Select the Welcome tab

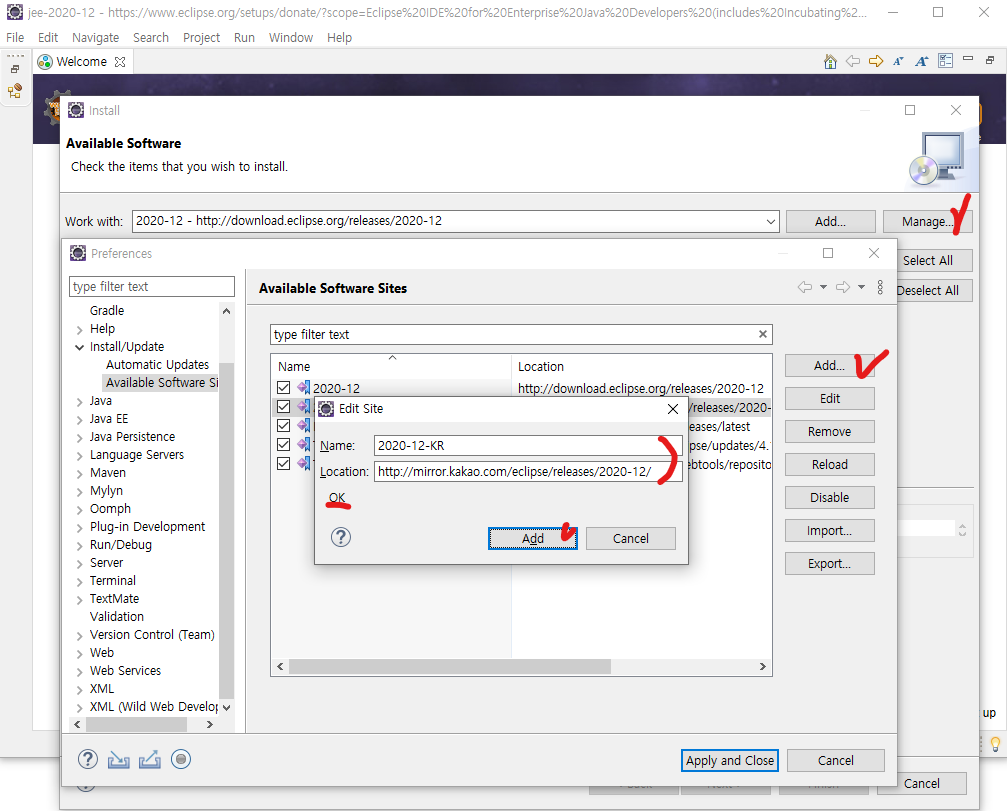pyautogui.click(x=81, y=62)
